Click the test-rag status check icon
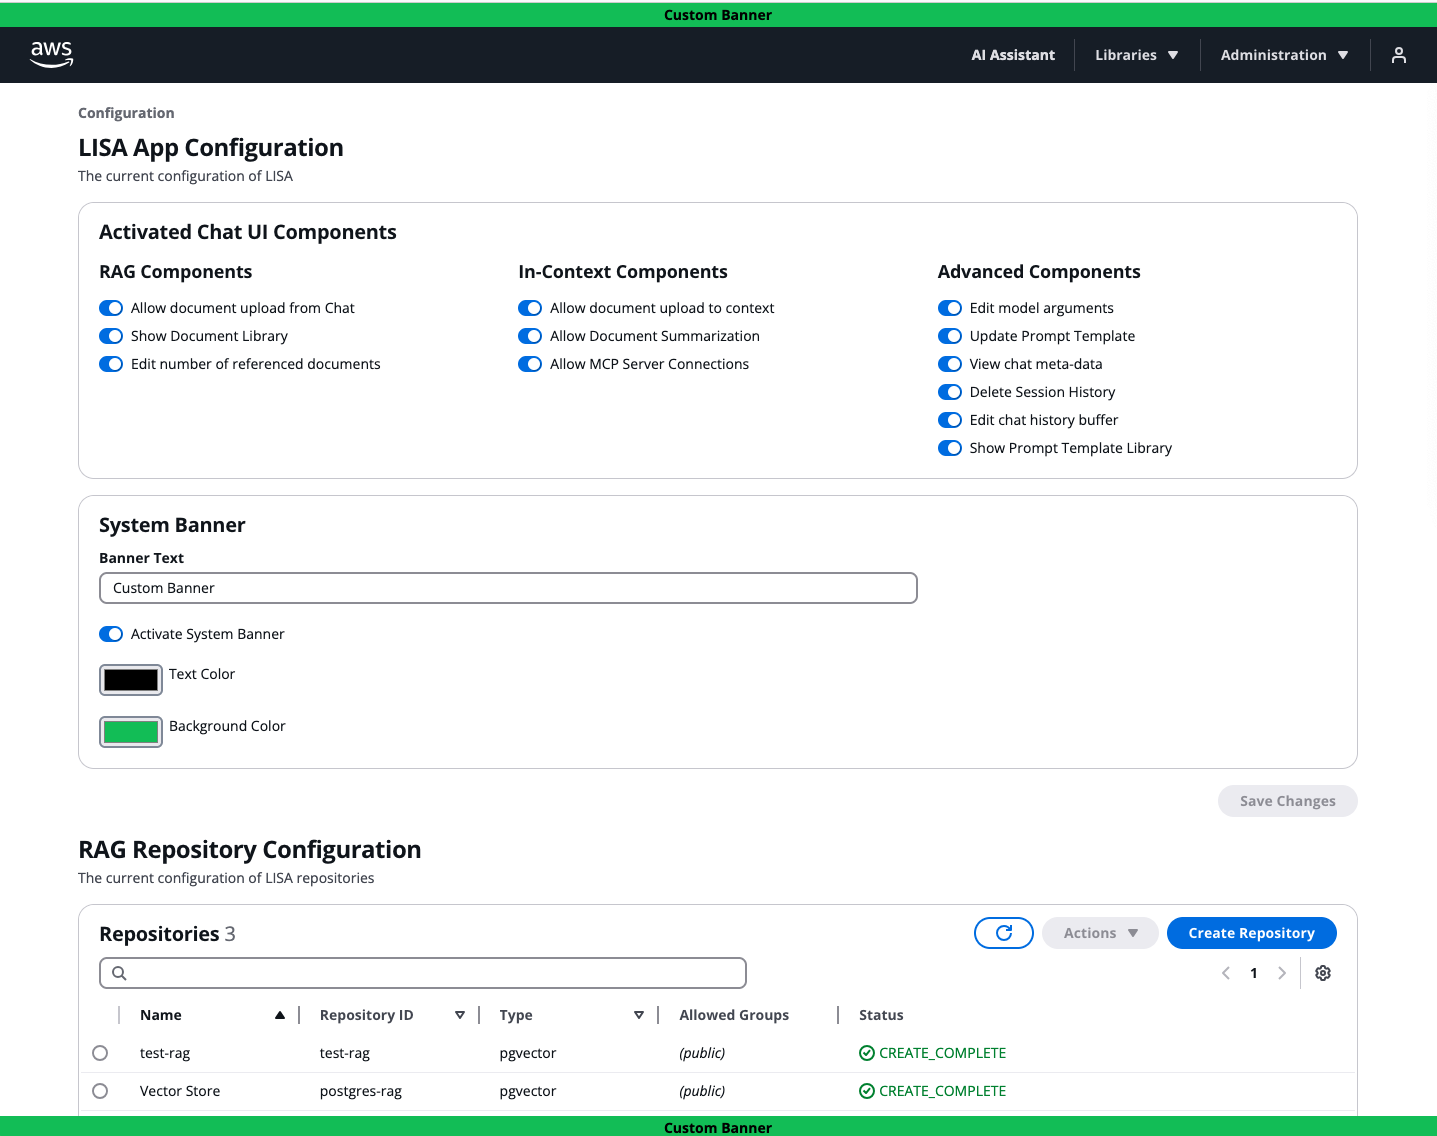Image resolution: width=1437 pixels, height=1136 pixels. pos(867,1053)
